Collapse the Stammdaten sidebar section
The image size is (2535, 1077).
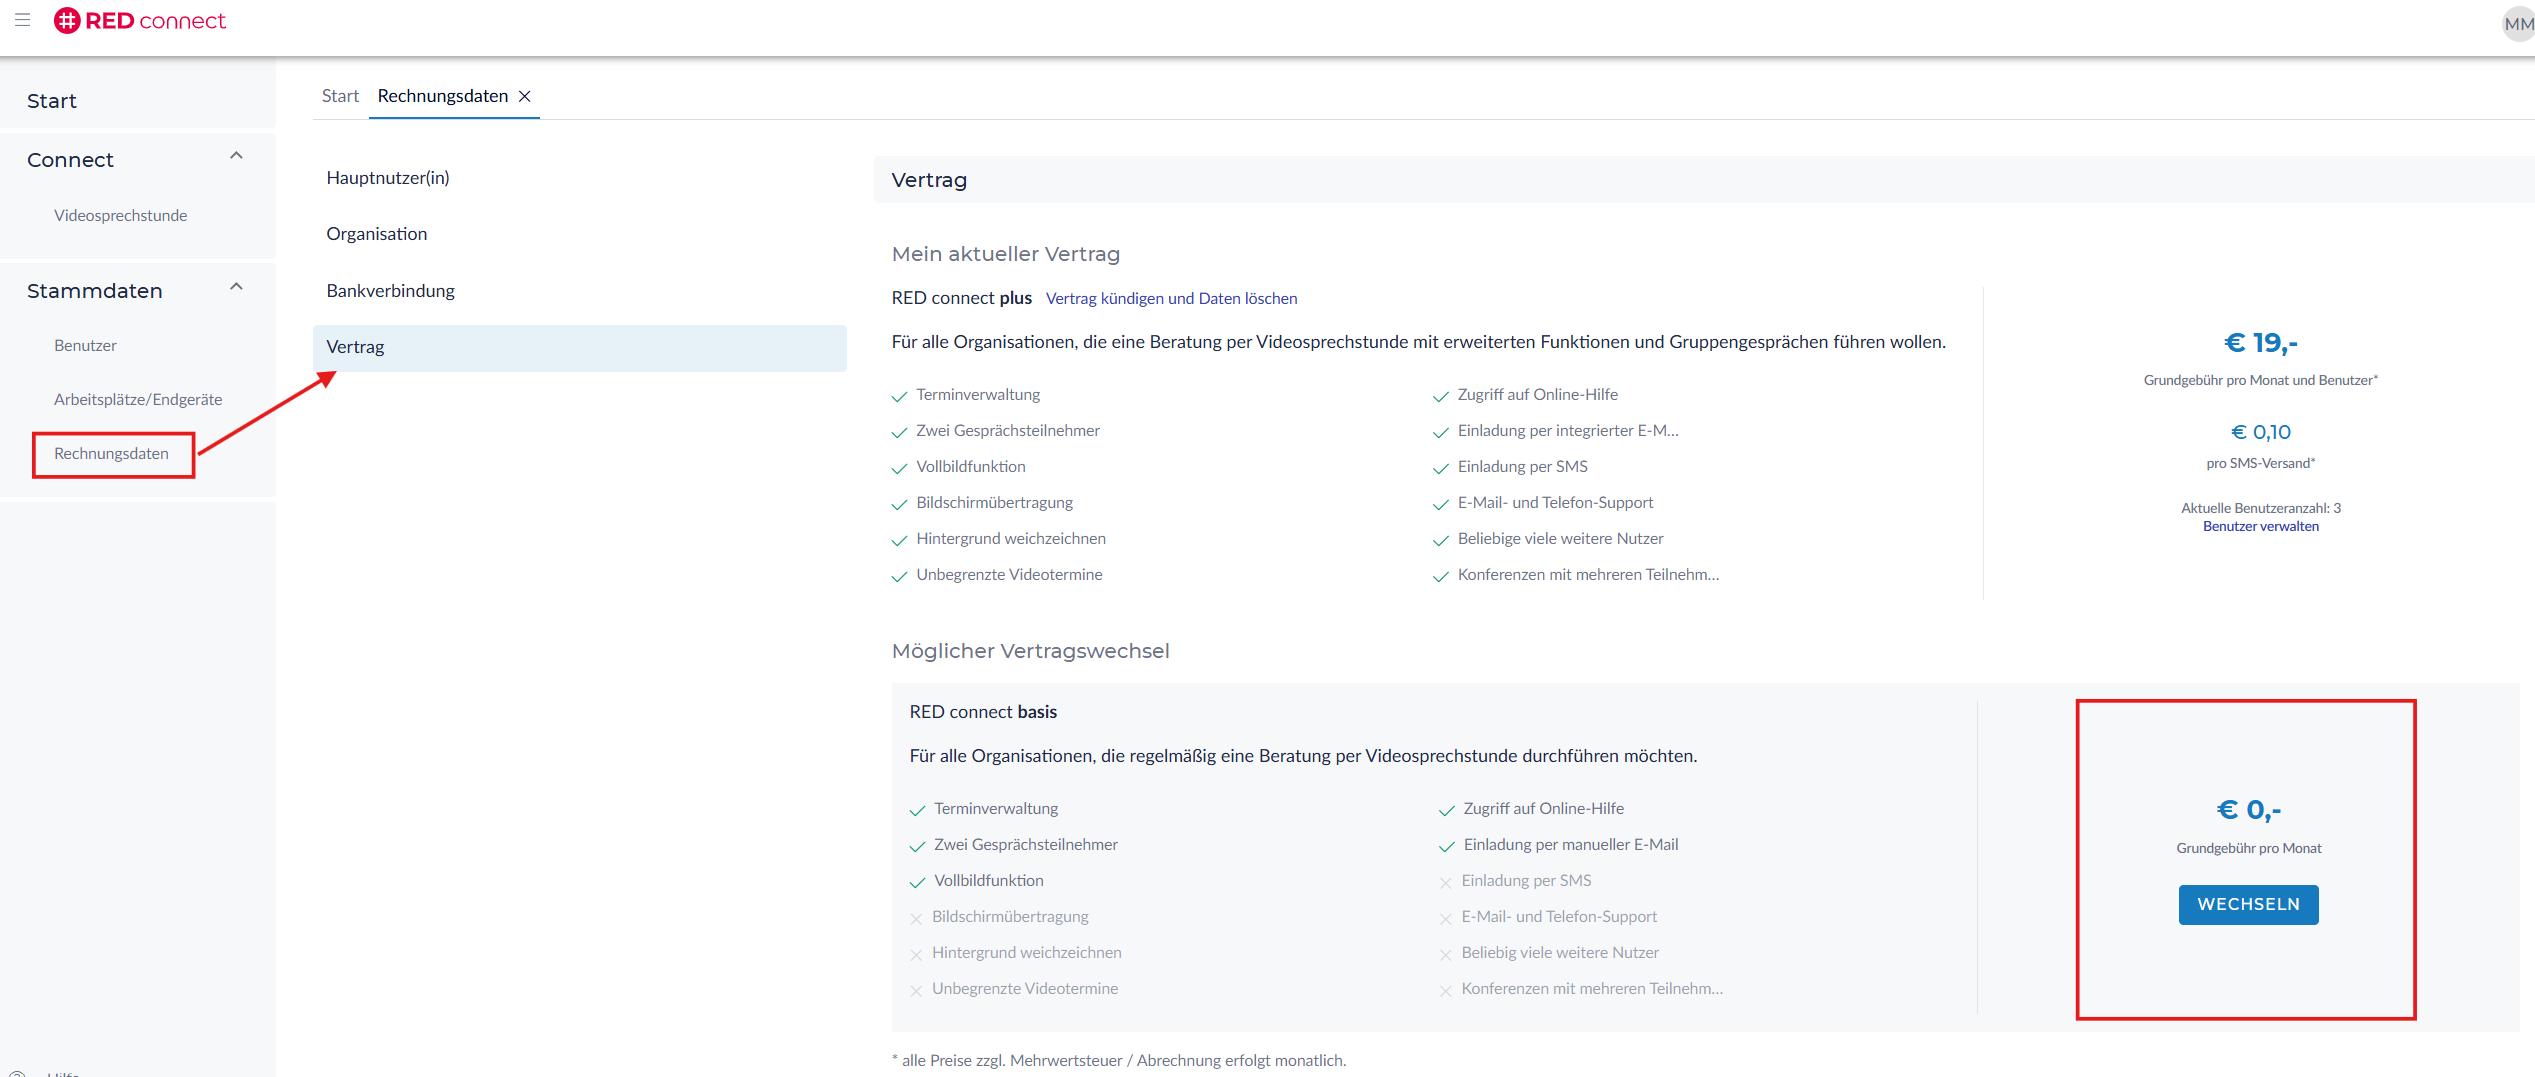pos(236,287)
